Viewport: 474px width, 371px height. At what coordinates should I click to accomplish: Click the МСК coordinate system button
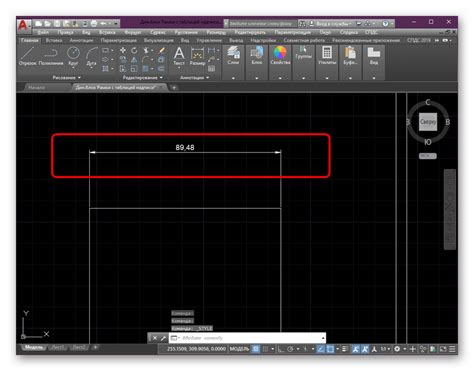click(428, 156)
